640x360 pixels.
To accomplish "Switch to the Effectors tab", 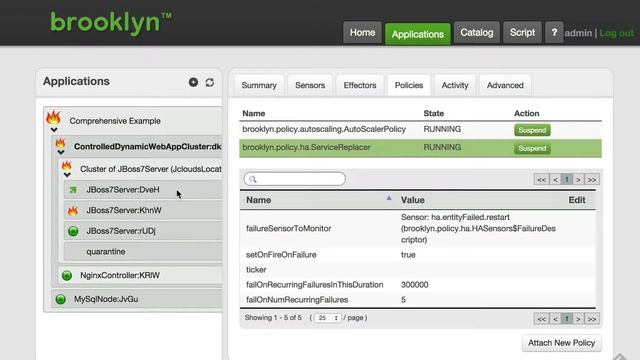I will (x=360, y=85).
